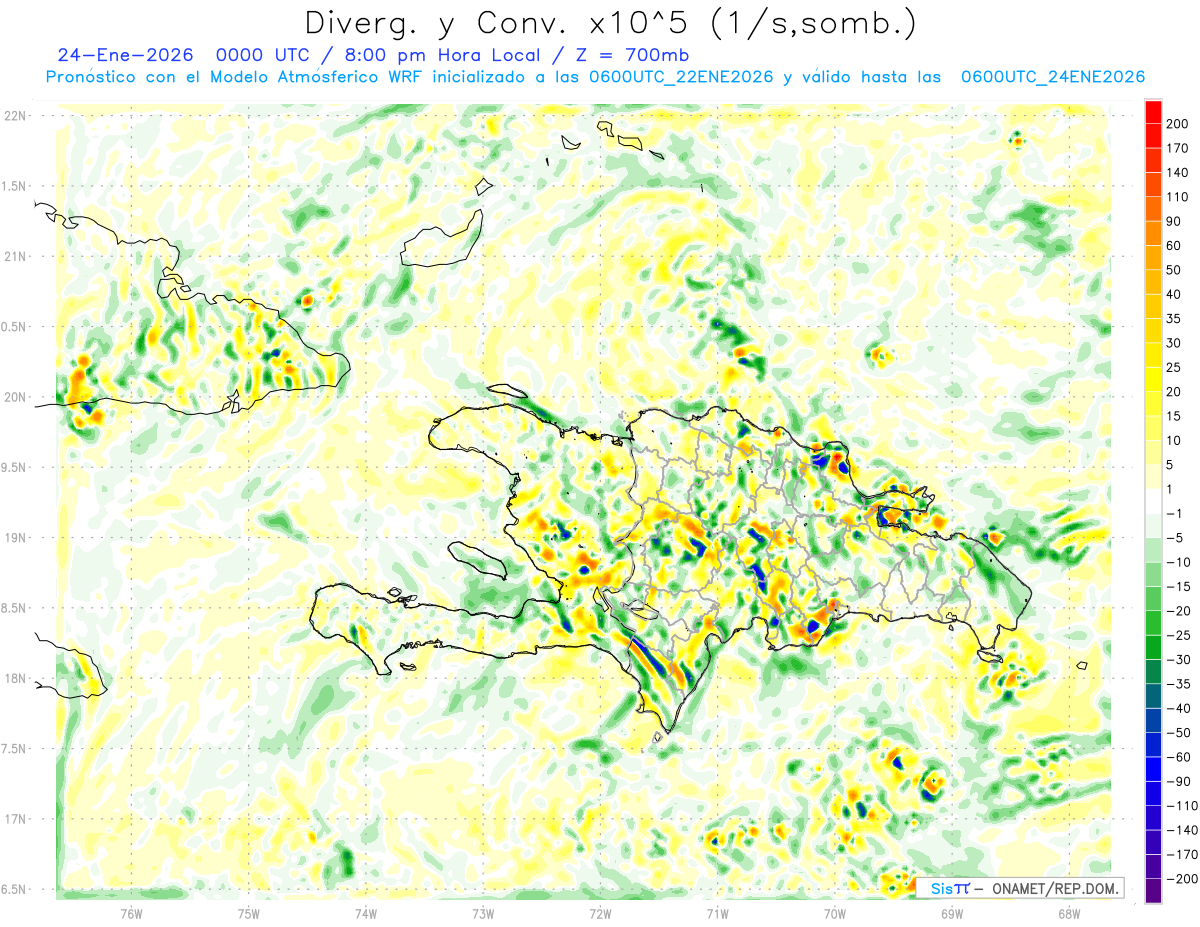Click the green color bar segment between -25 and -30
This screenshot has height=927, width=1200.
(1153, 647)
